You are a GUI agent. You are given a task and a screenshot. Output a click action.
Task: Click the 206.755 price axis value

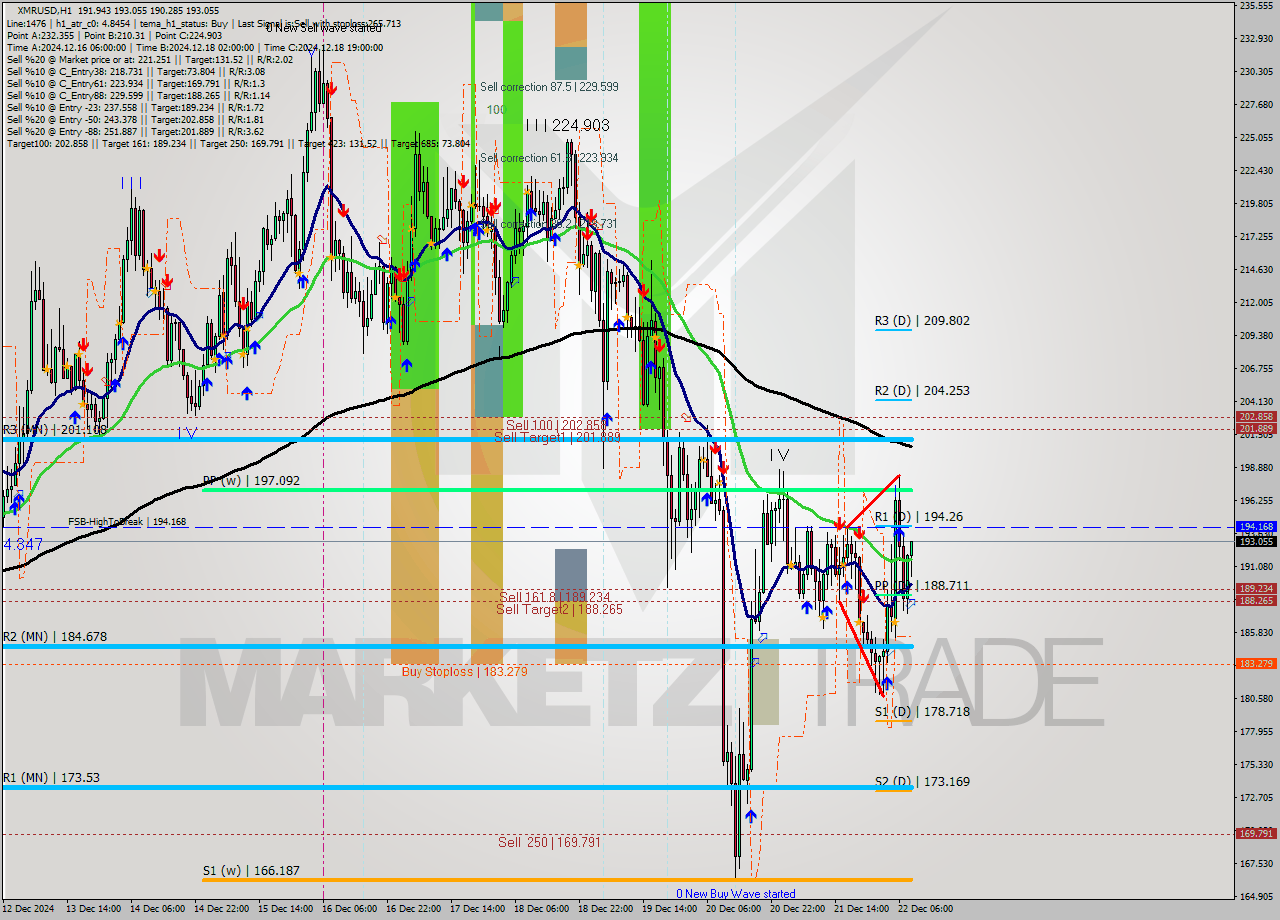click(x=1256, y=368)
